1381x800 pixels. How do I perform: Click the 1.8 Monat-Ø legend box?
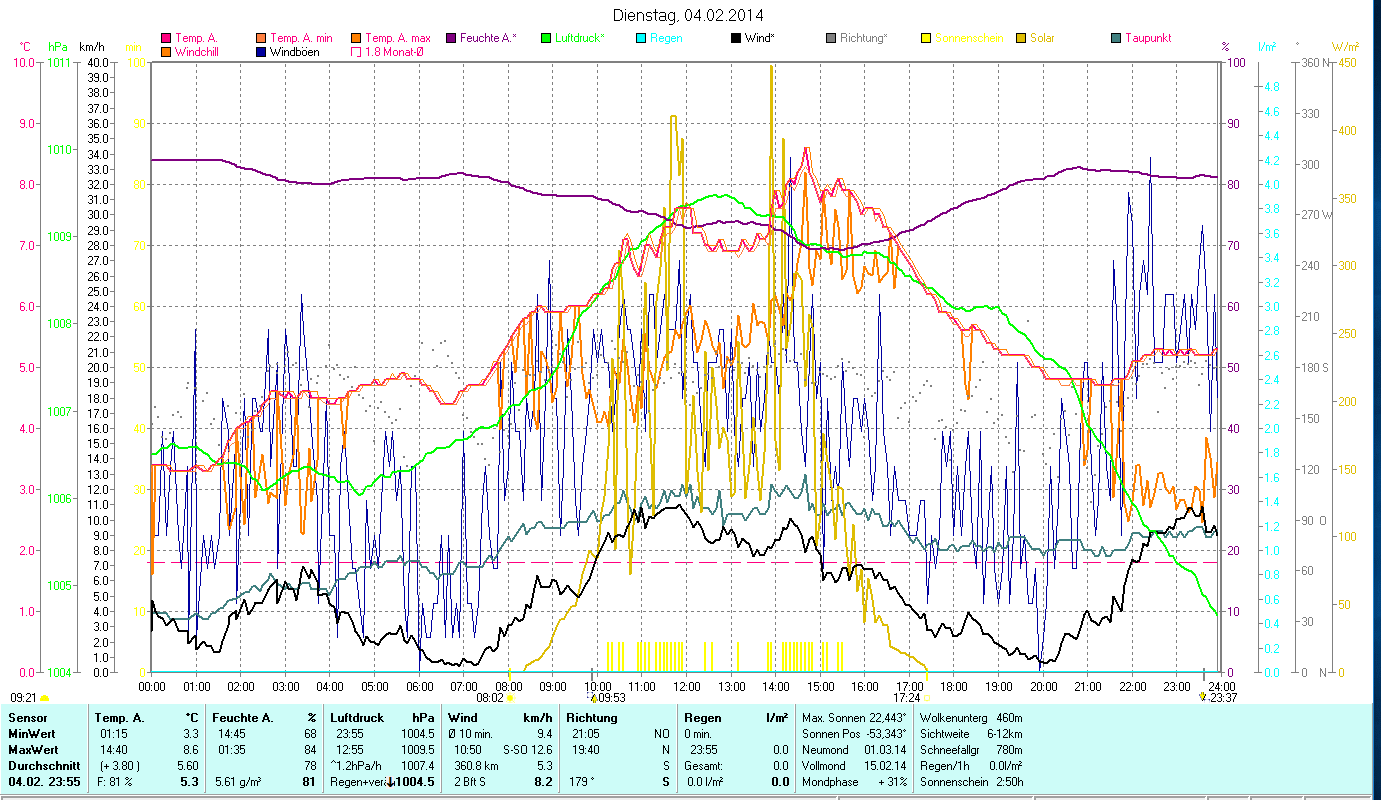(355, 51)
